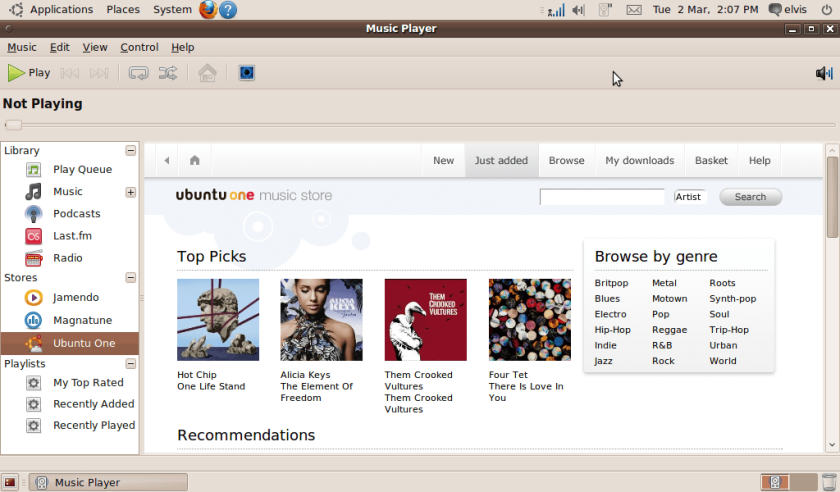This screenshot has height=492, width=840.
Task: Open the Hot Chip album cover
Action: pos(218,319)
